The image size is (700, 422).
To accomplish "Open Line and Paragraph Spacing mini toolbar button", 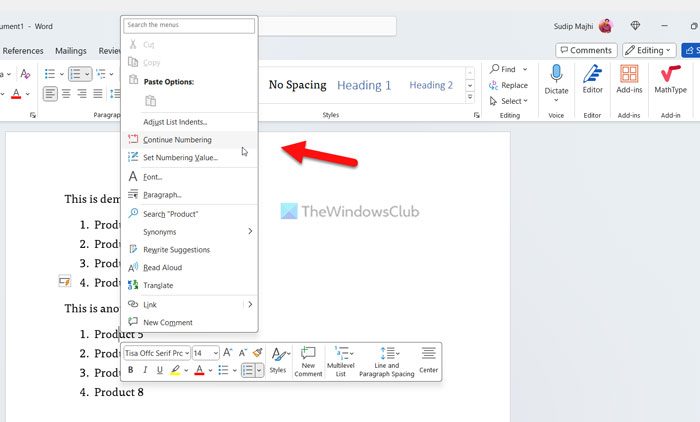I will click(387, 362).
